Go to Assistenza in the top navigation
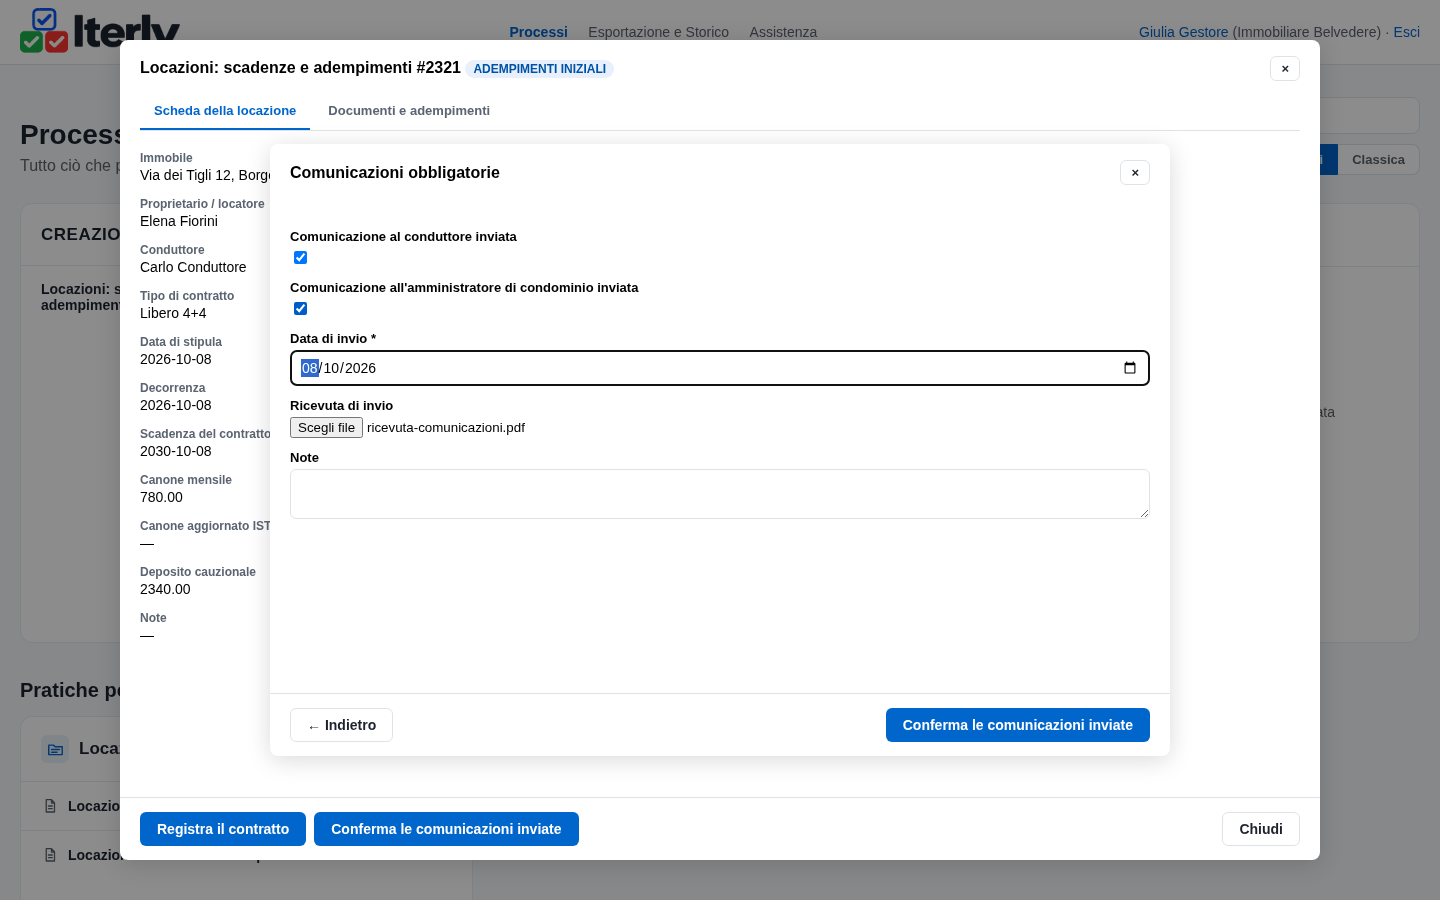Viewport: 1440px width, 900px height. click(x=783, y=32)
